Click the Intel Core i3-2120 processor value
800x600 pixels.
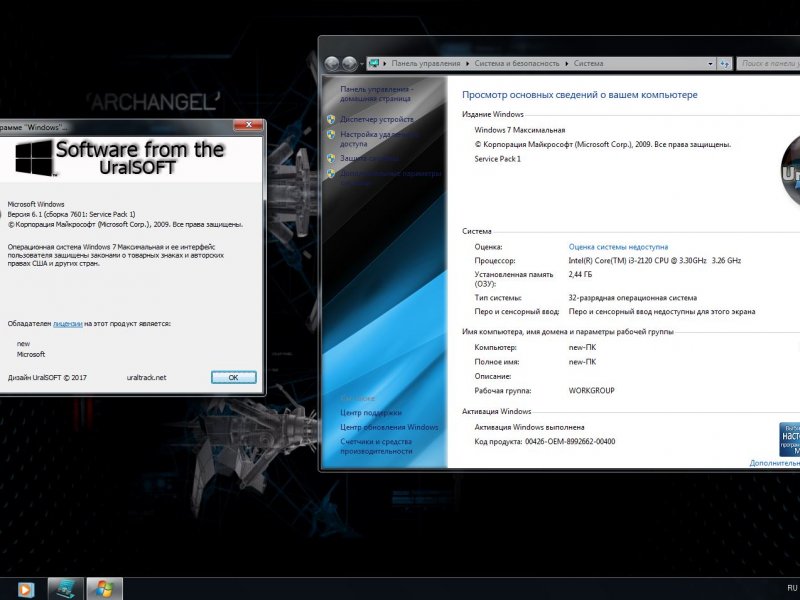[655, 261]
